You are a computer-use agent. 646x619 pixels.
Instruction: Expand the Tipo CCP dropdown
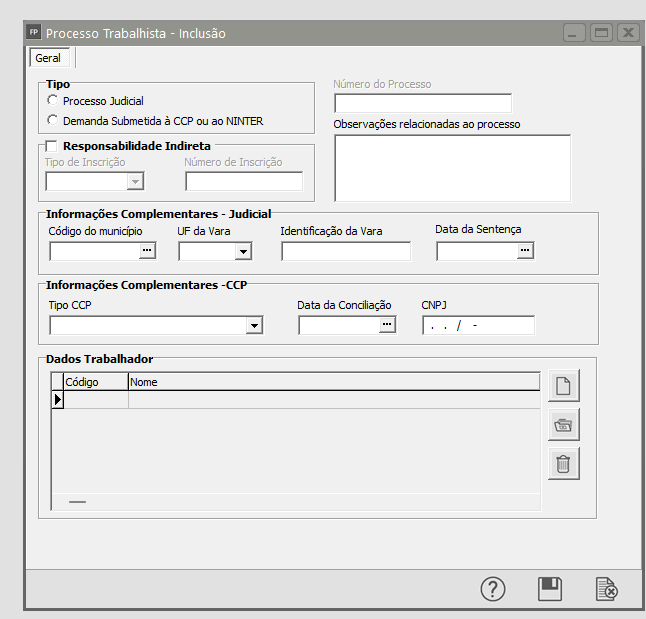tap(254, 325)
